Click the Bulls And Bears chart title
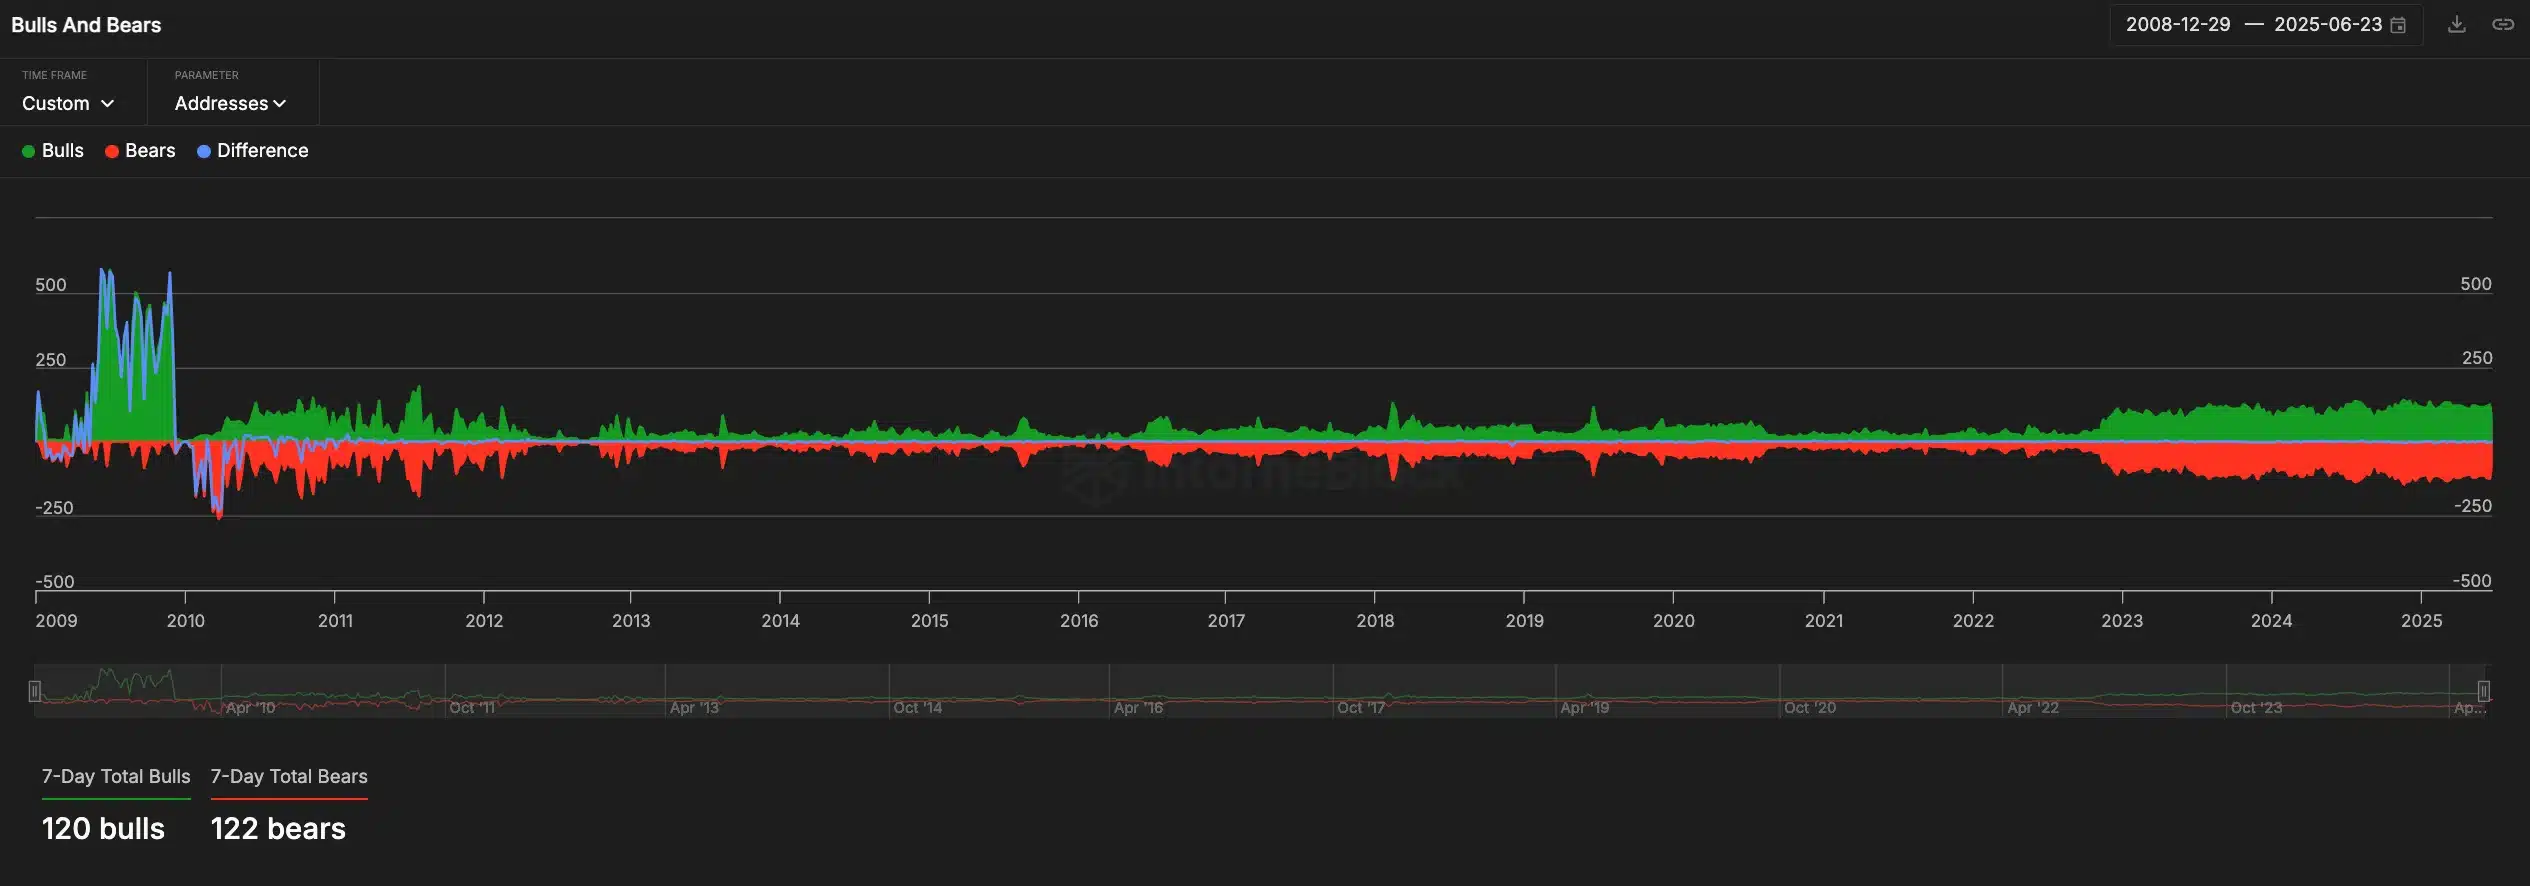 tap(86, 25)
